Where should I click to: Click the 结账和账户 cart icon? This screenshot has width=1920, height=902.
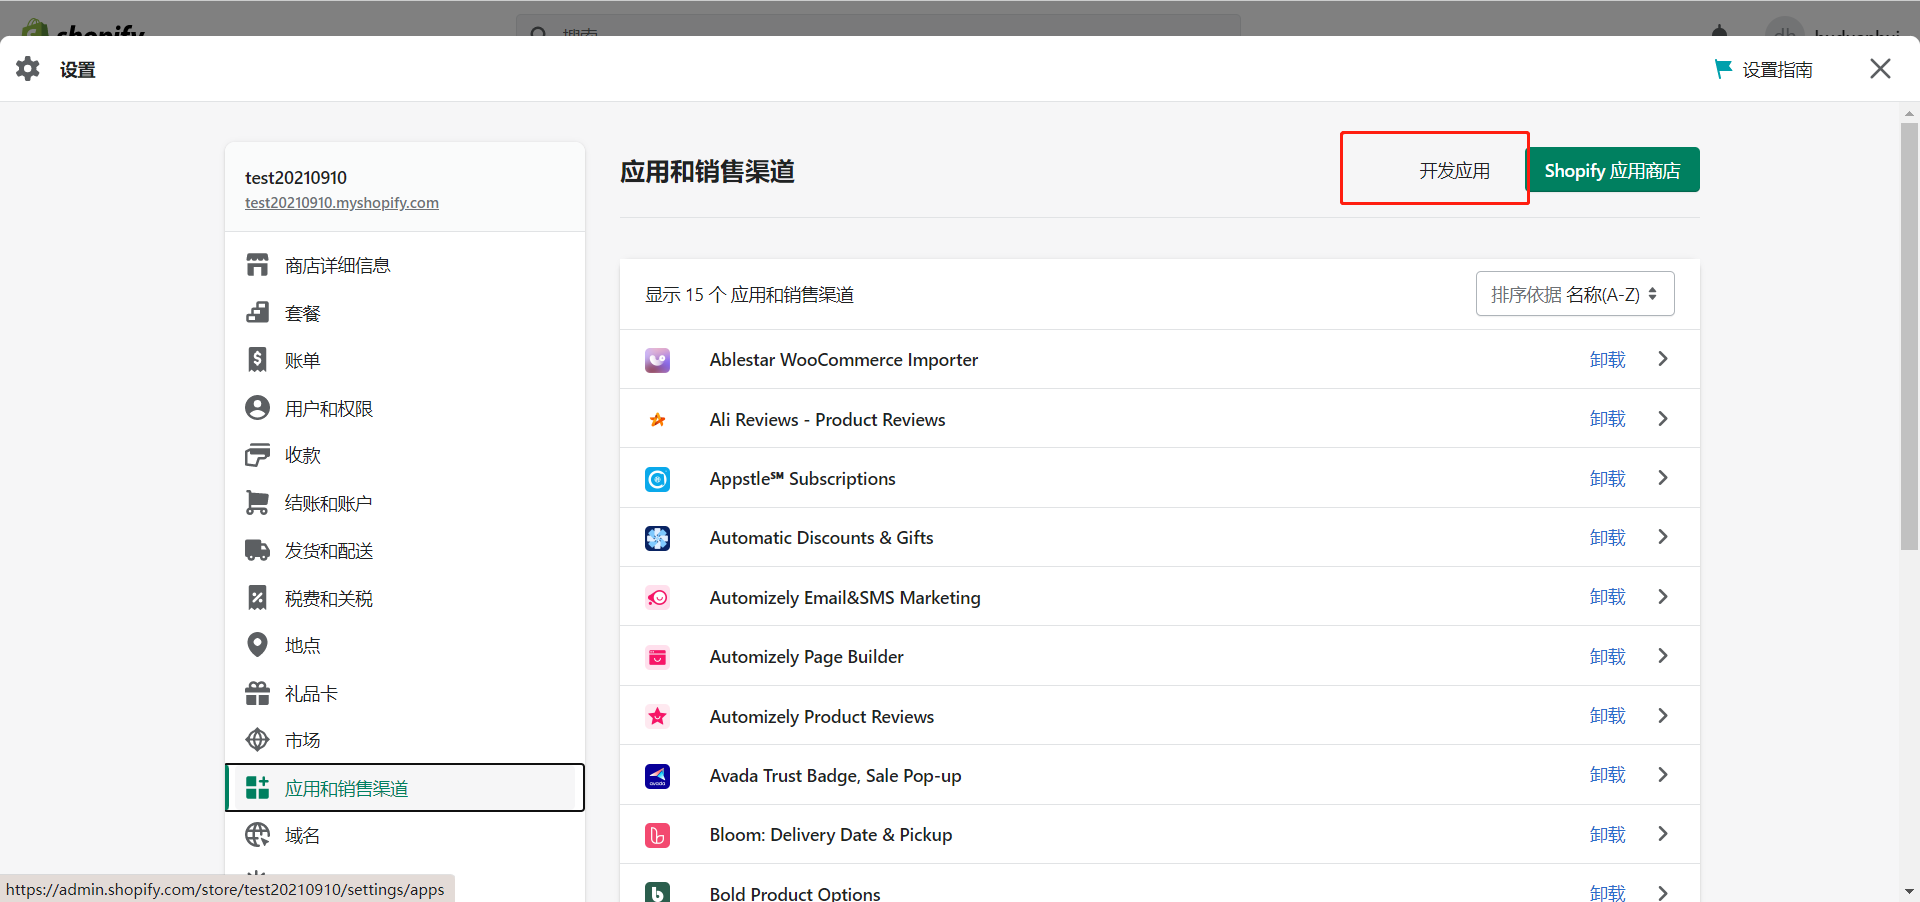pos(258,503)
